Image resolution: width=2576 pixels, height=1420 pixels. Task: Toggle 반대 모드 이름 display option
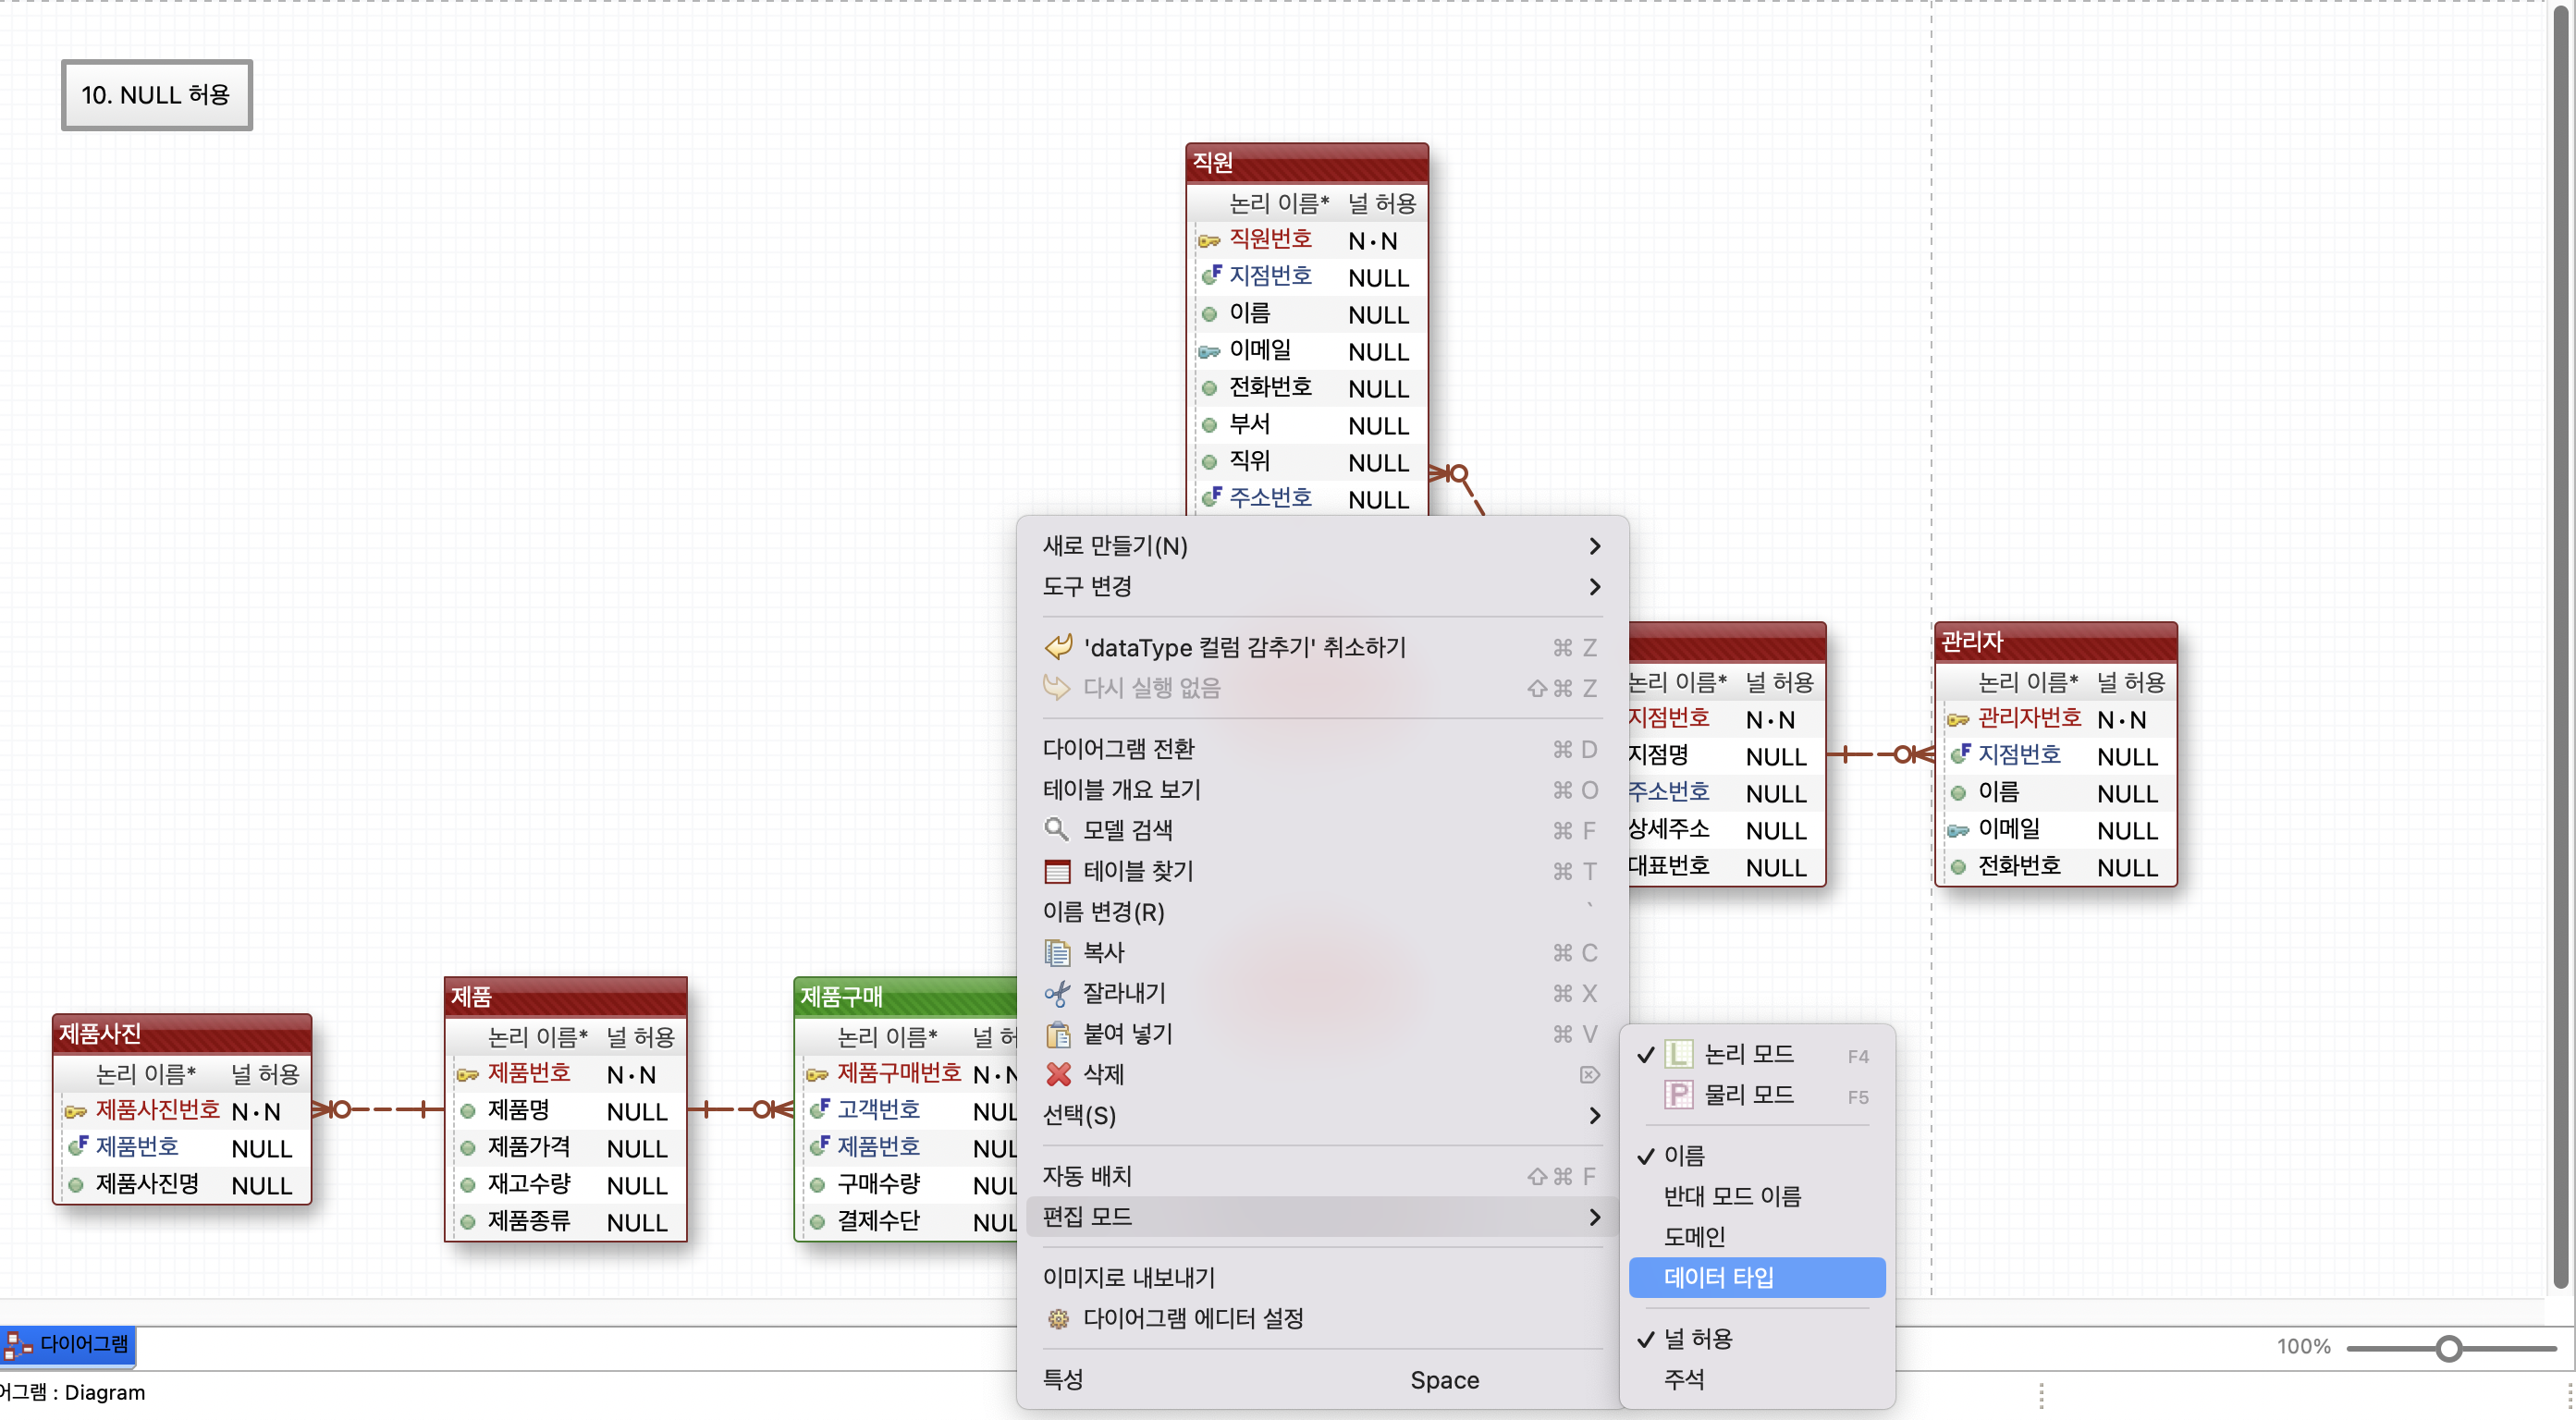point(1757,1196)
